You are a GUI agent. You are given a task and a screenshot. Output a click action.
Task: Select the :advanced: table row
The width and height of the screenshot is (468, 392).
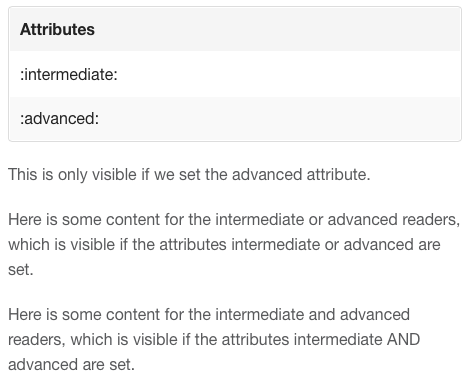[235, 118]
